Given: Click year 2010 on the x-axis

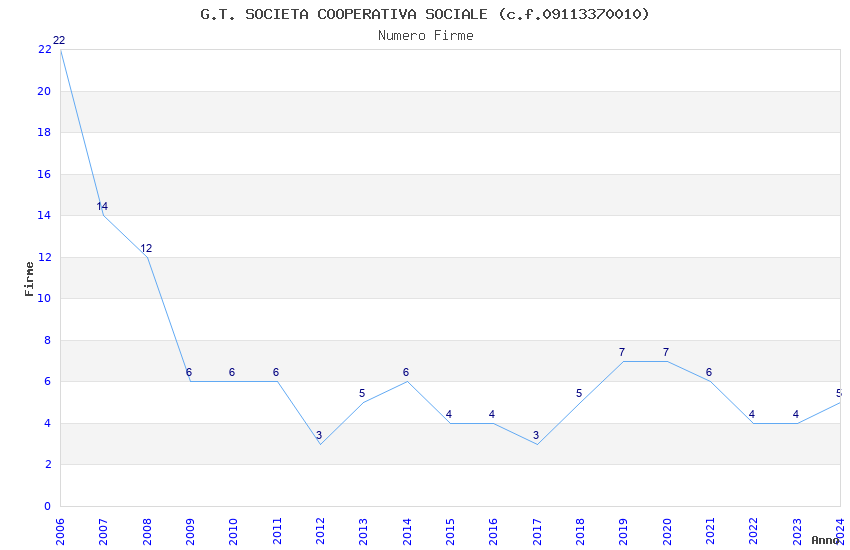Looking at the screenshot, I should (233, 532).
